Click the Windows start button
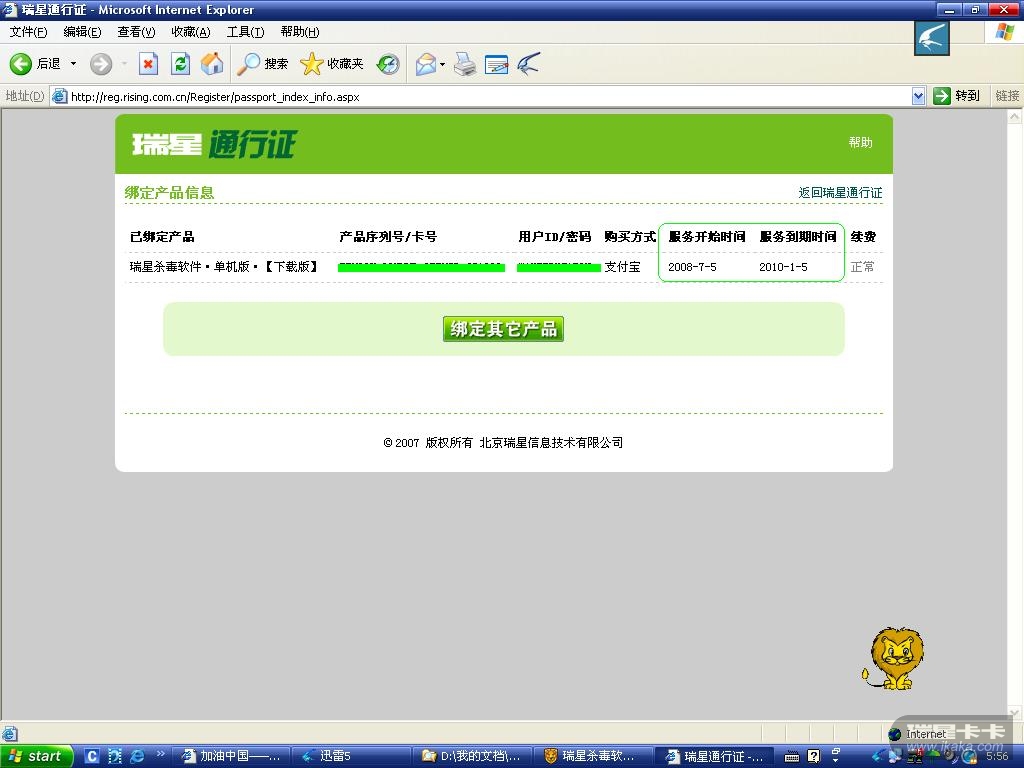Viewport: 1024px width, 768px height. click(36, 756)
